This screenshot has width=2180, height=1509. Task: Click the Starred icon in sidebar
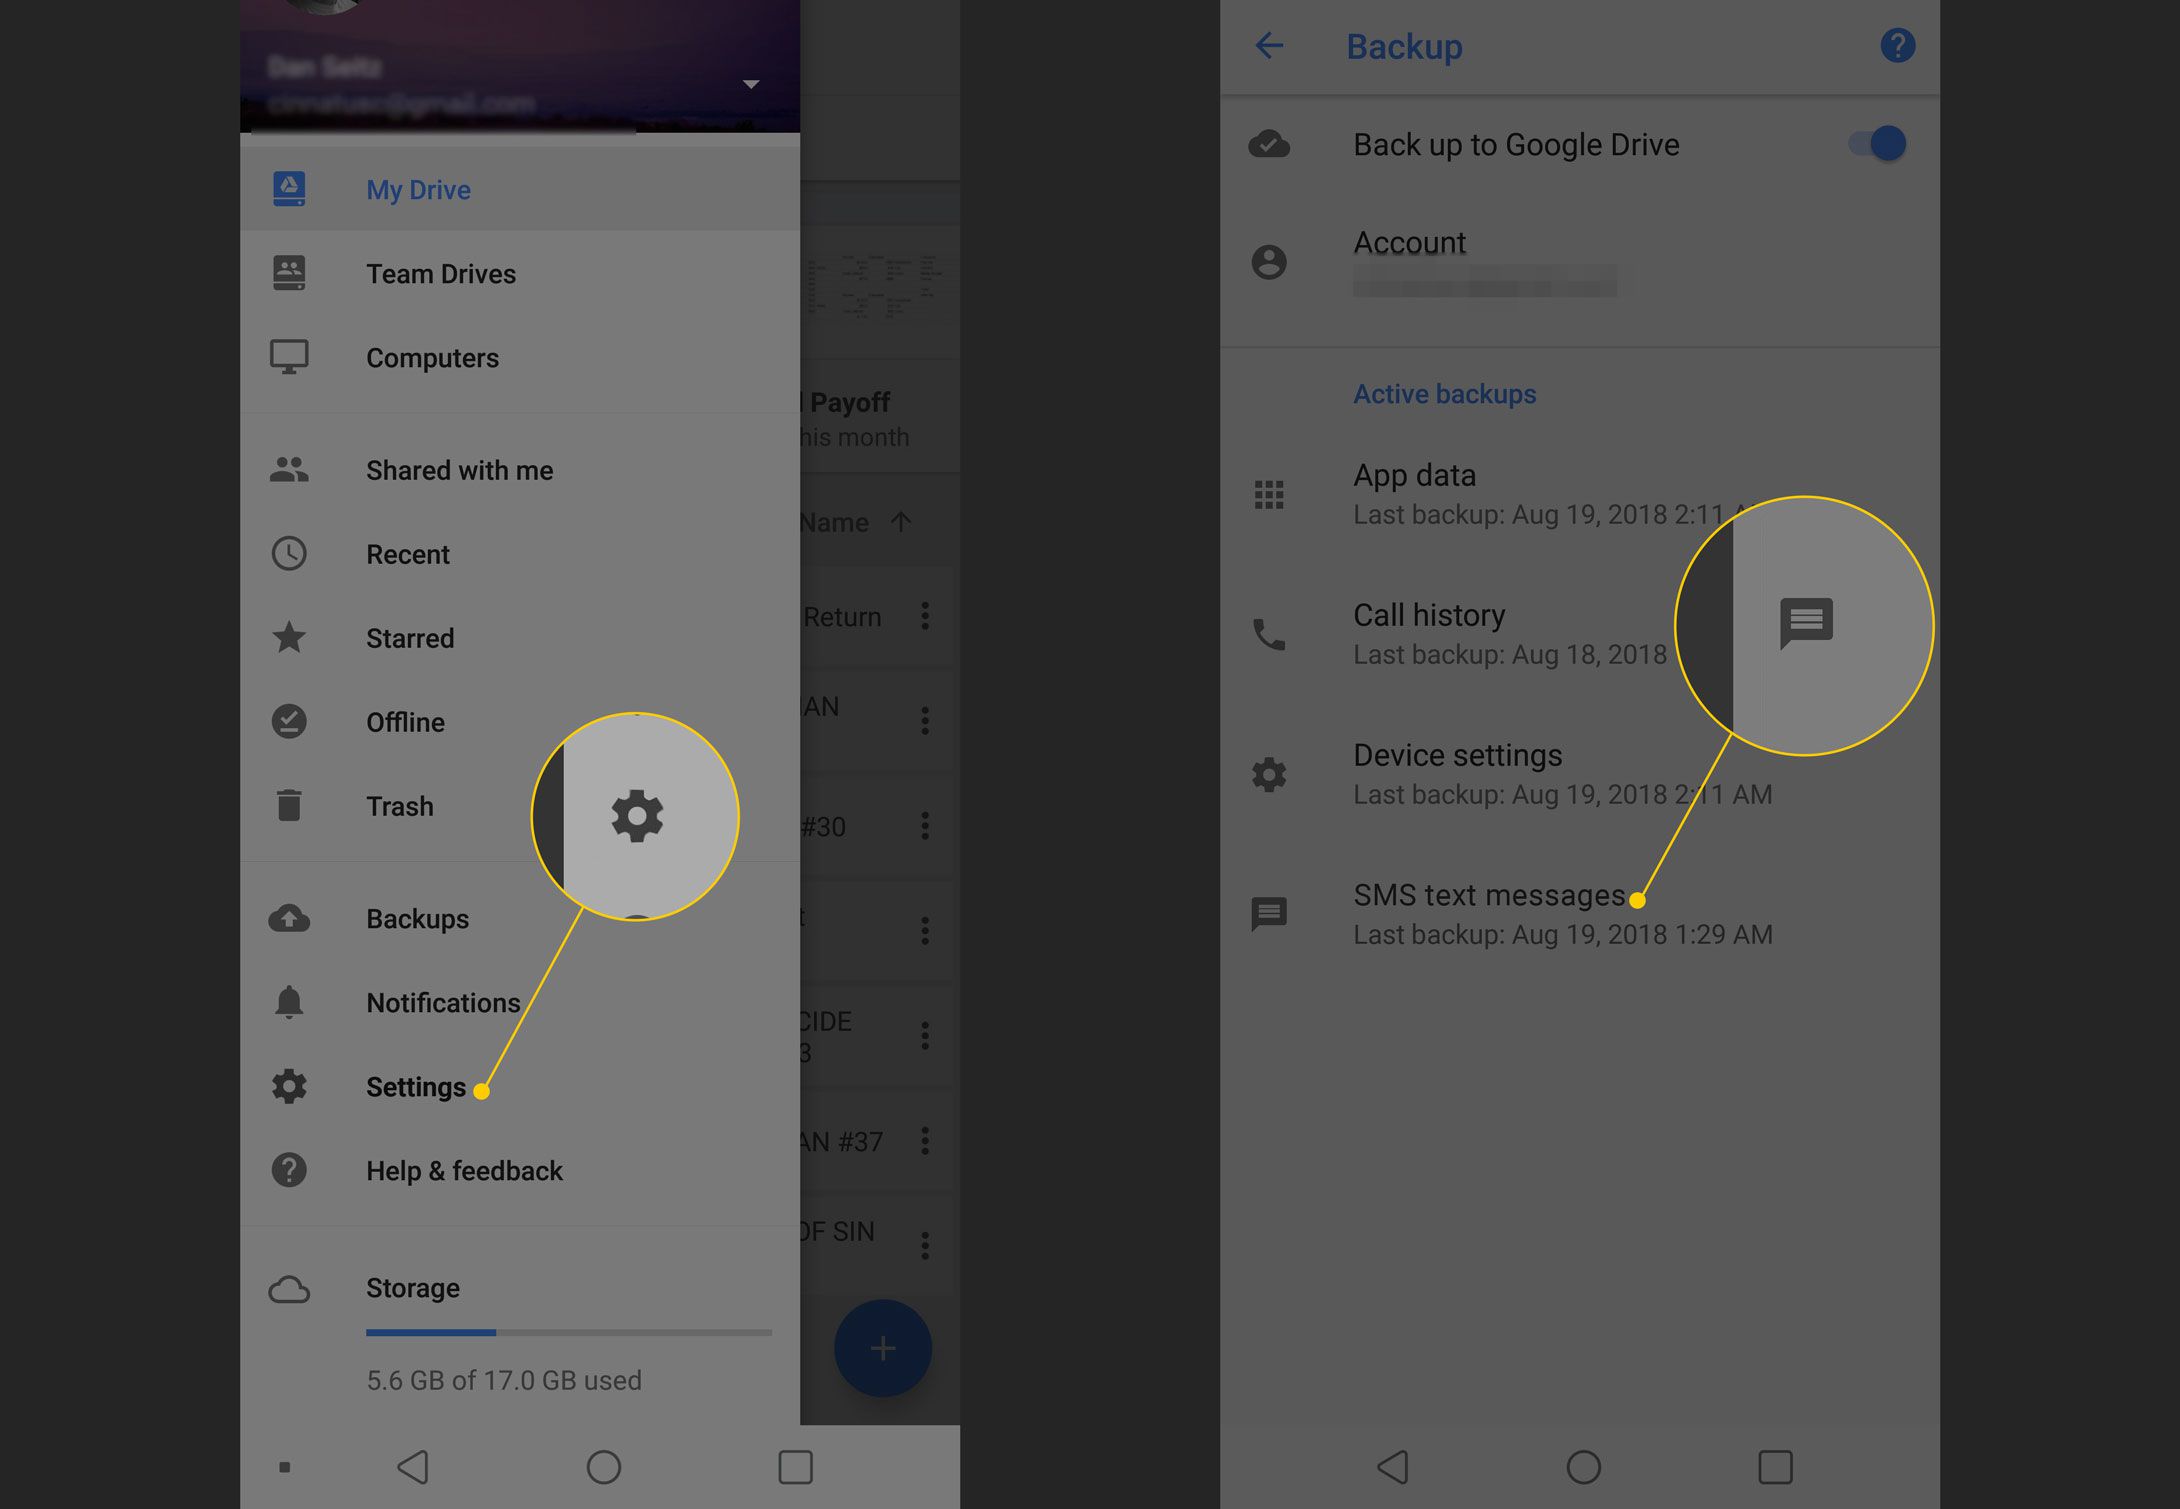click(288, 638)
